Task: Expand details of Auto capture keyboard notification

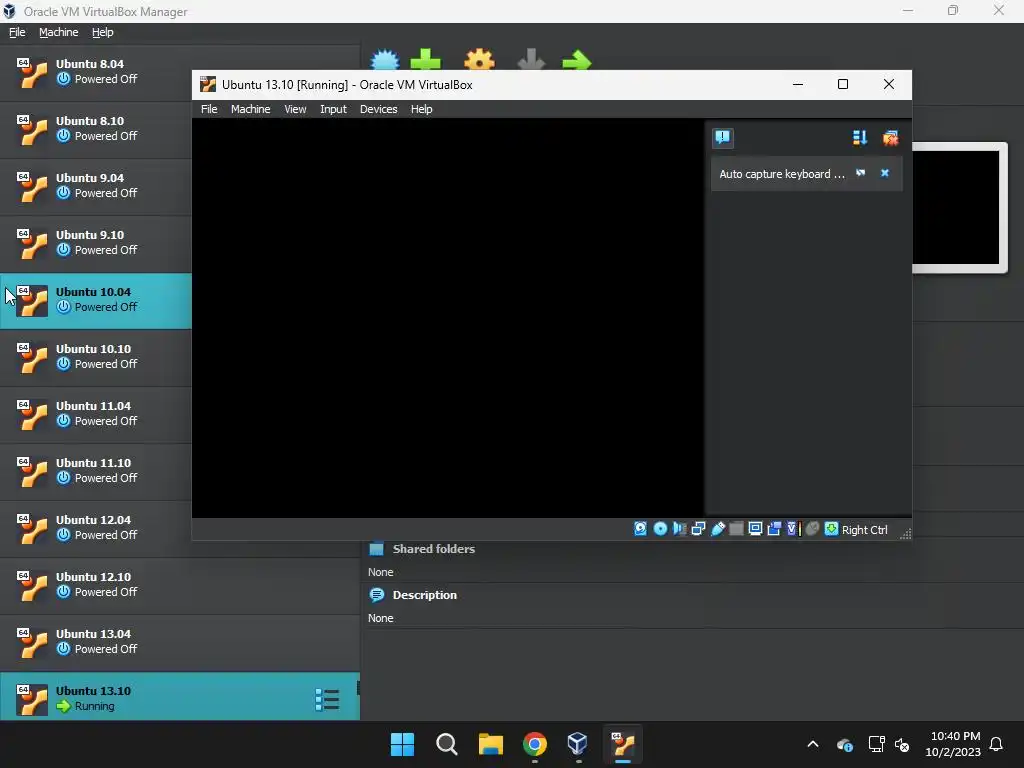Action: [x=861, y=173]
